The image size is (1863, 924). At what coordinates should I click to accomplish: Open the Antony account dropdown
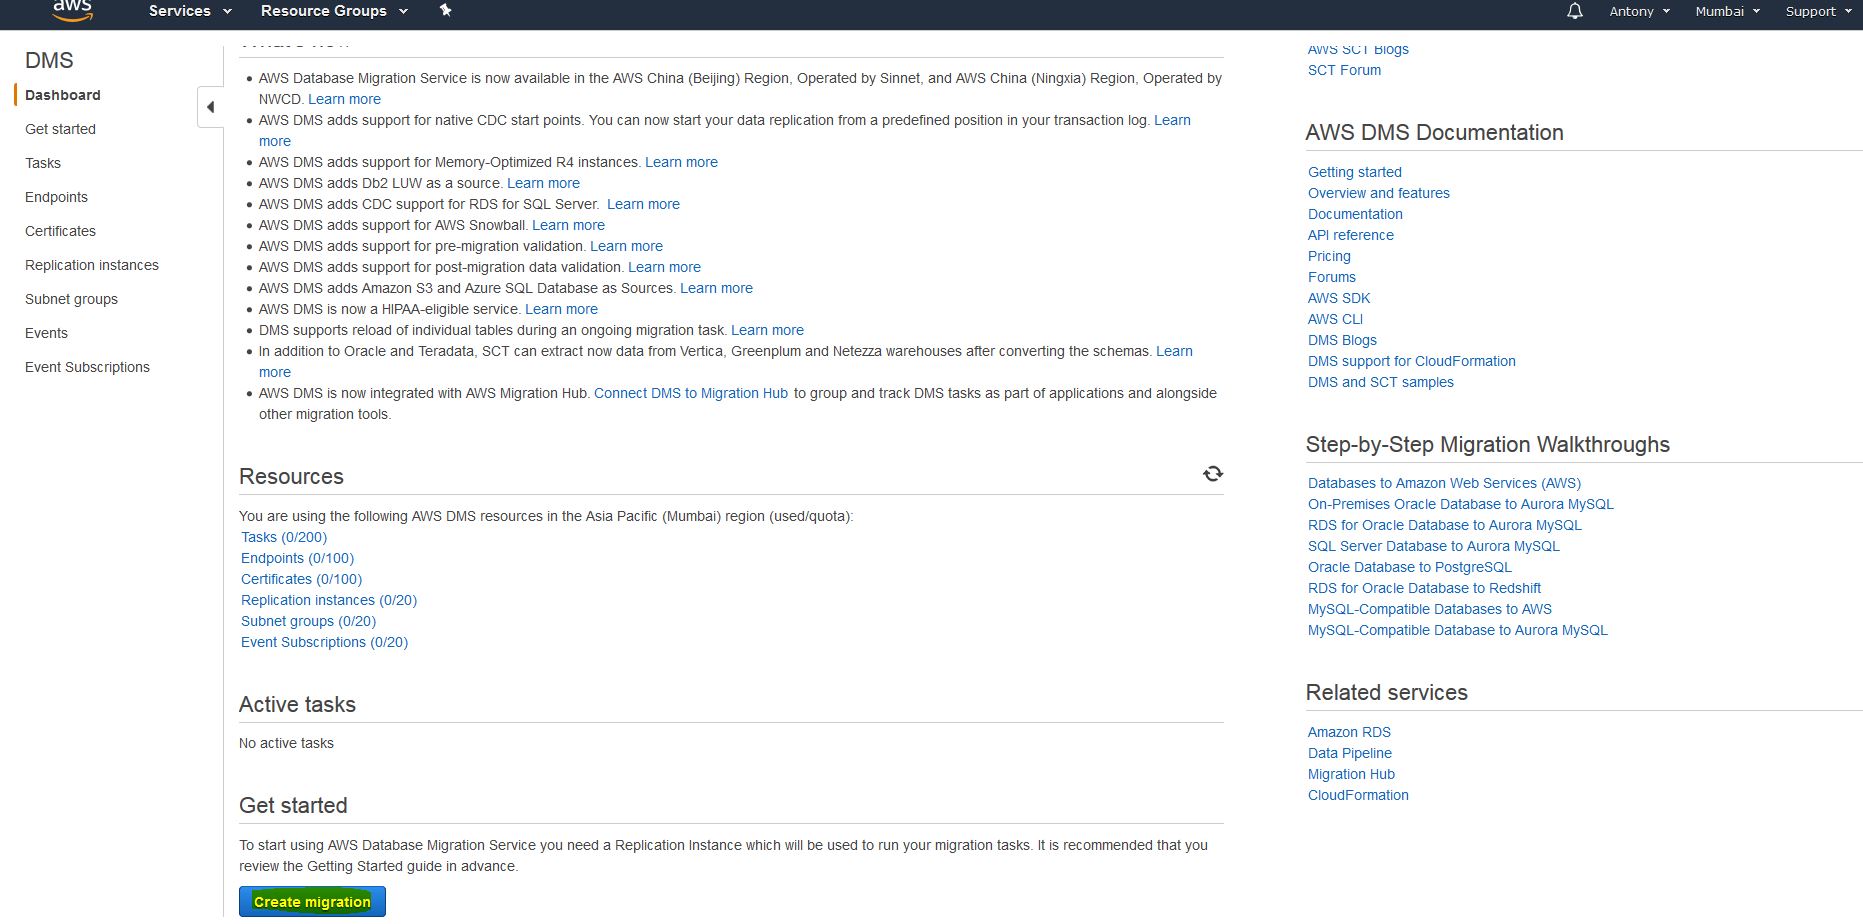1639,11
